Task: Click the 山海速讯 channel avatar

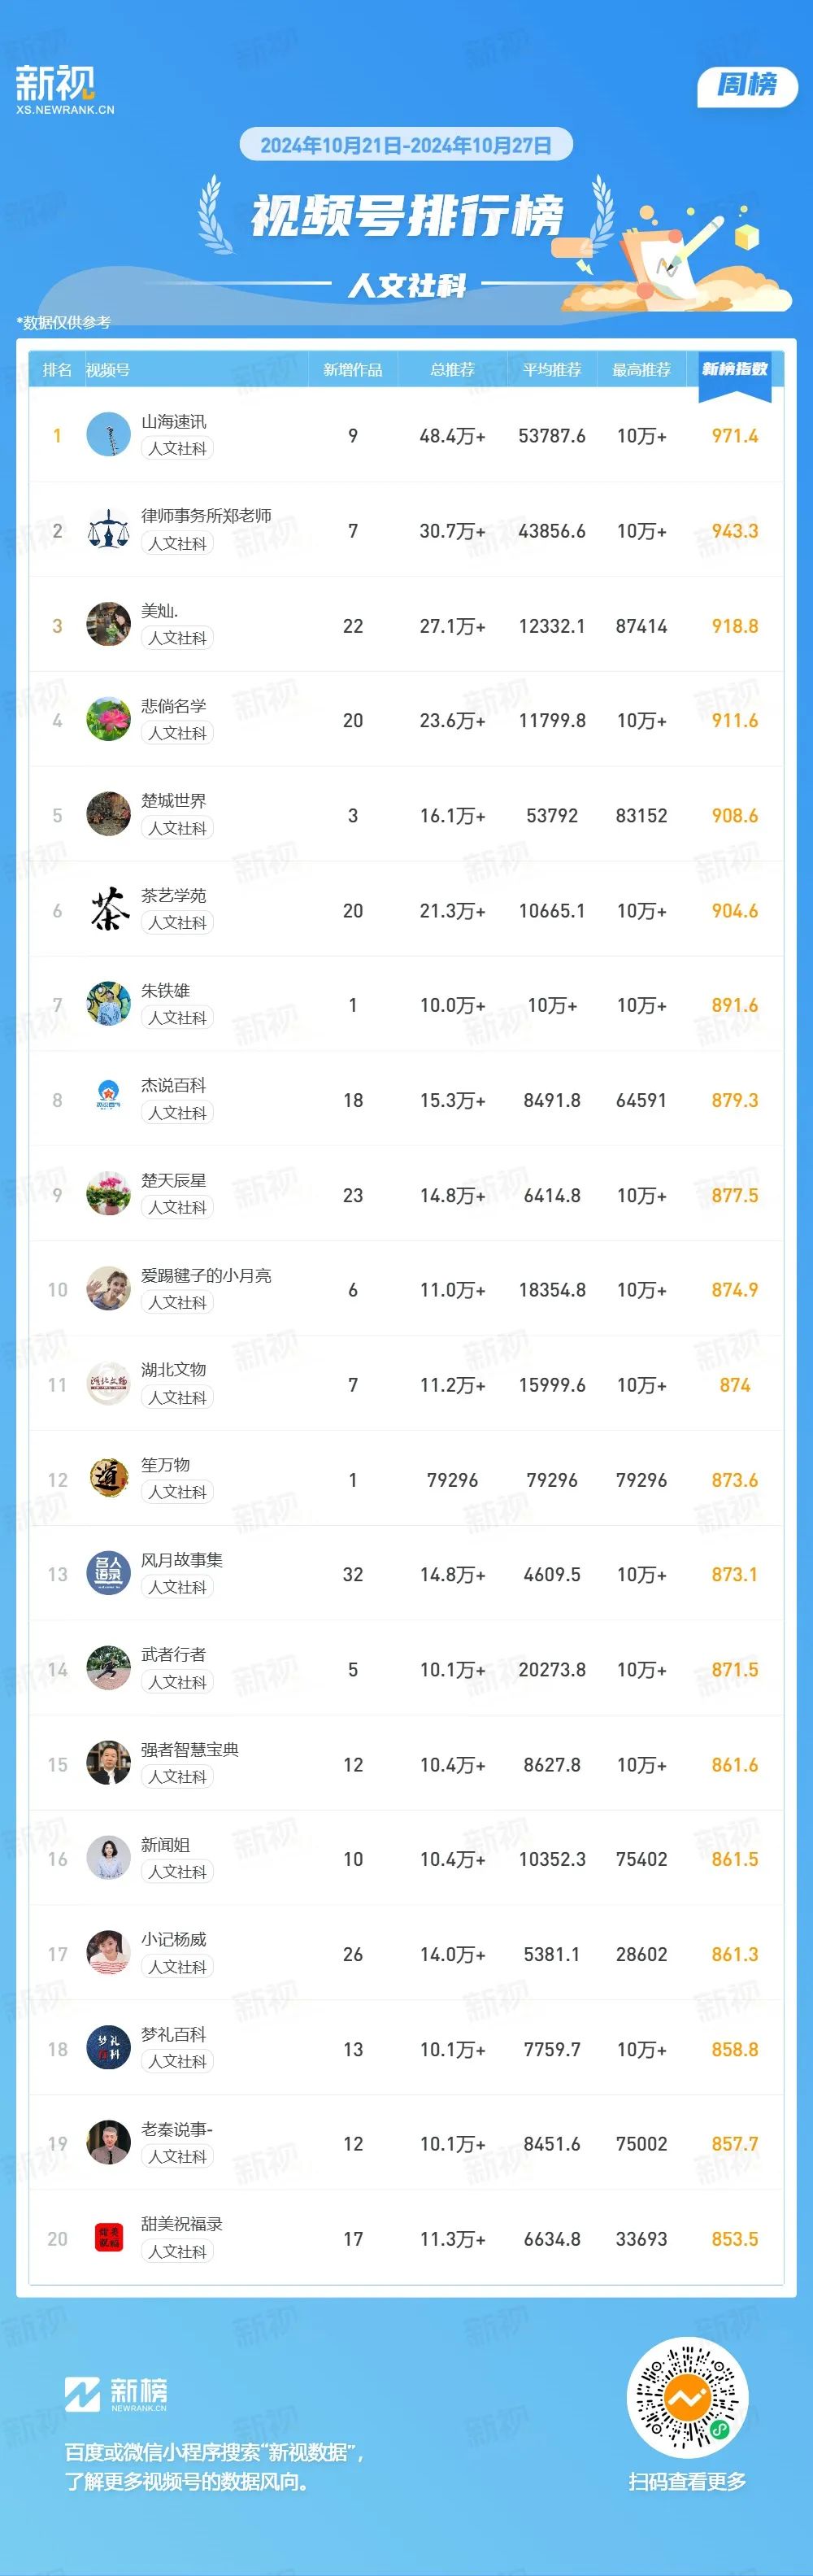Action: (108, 435)
